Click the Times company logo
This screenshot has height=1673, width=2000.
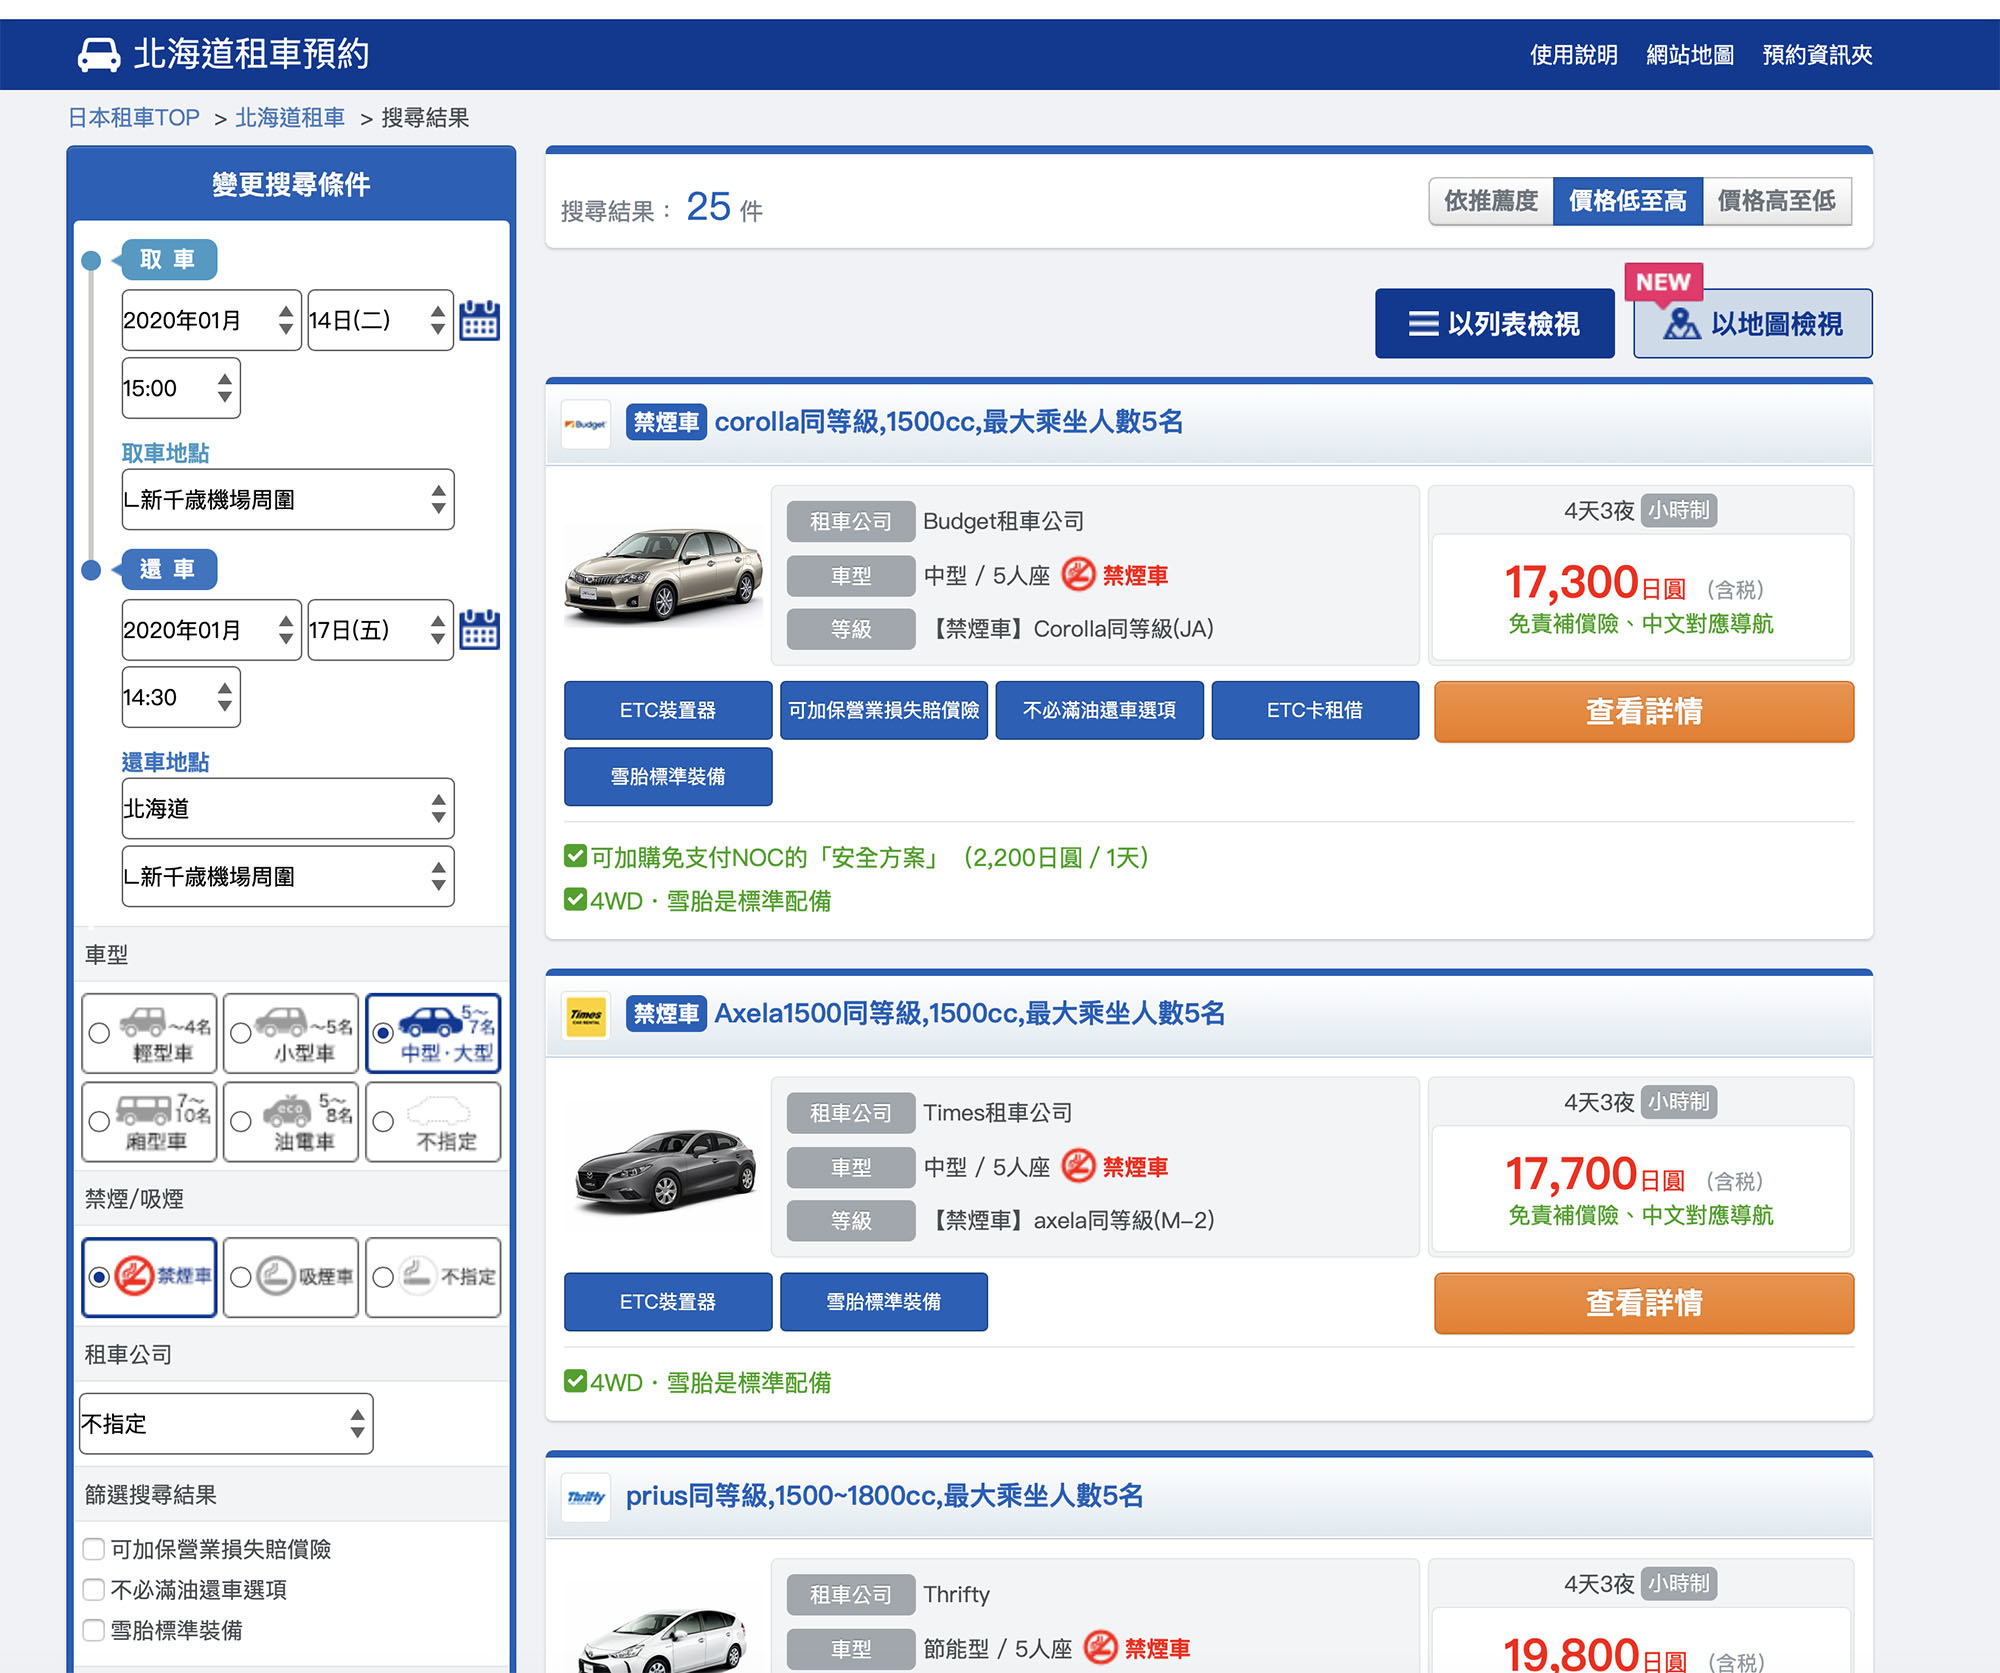[x=586, y=1016]
